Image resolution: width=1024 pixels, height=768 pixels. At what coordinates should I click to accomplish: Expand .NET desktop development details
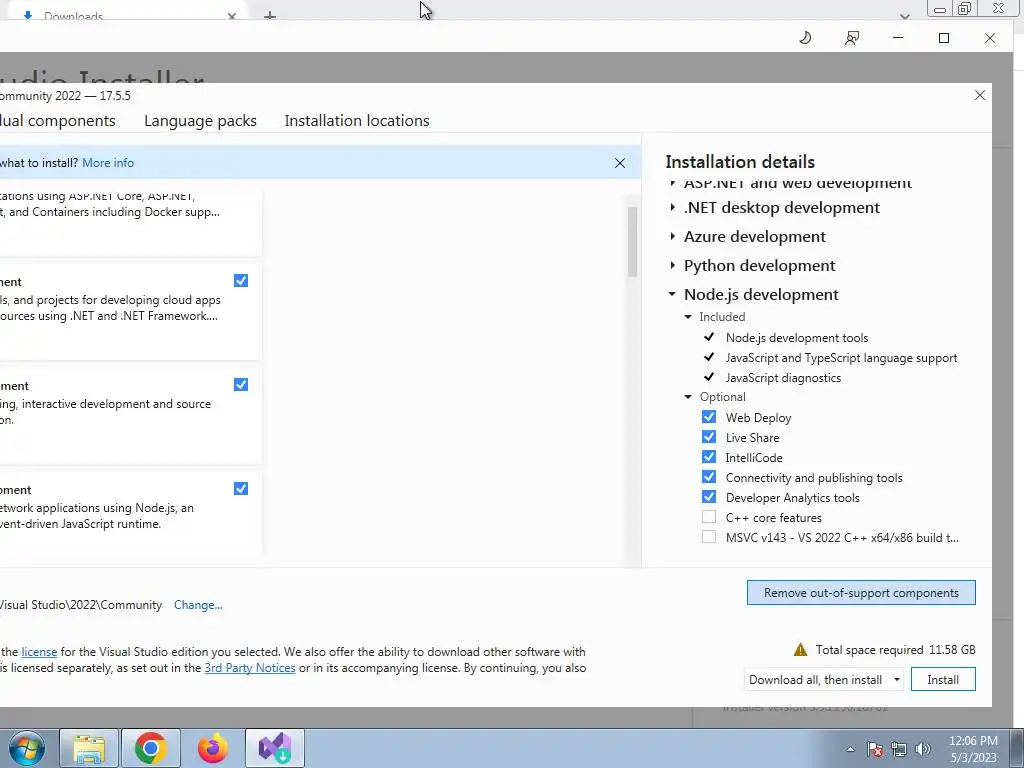tap(673, 208)
